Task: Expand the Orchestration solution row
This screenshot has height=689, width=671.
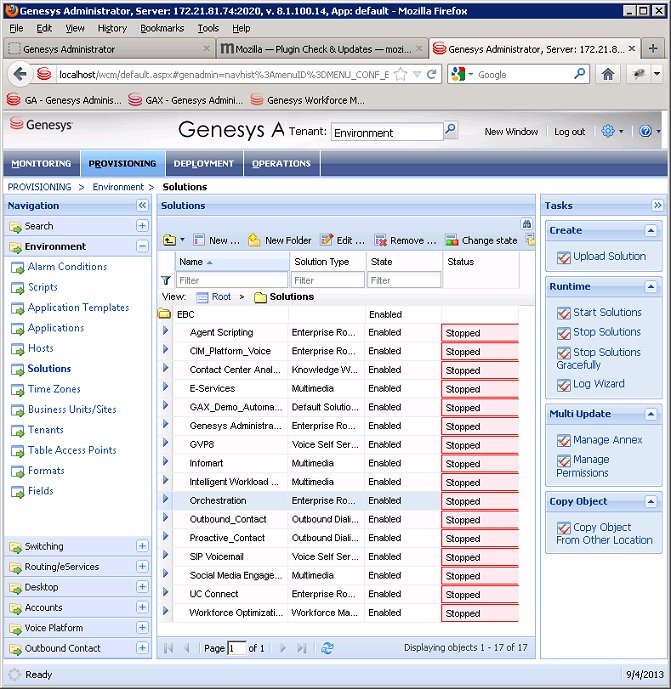Action: pyautogui.click(x=165, y=499)
